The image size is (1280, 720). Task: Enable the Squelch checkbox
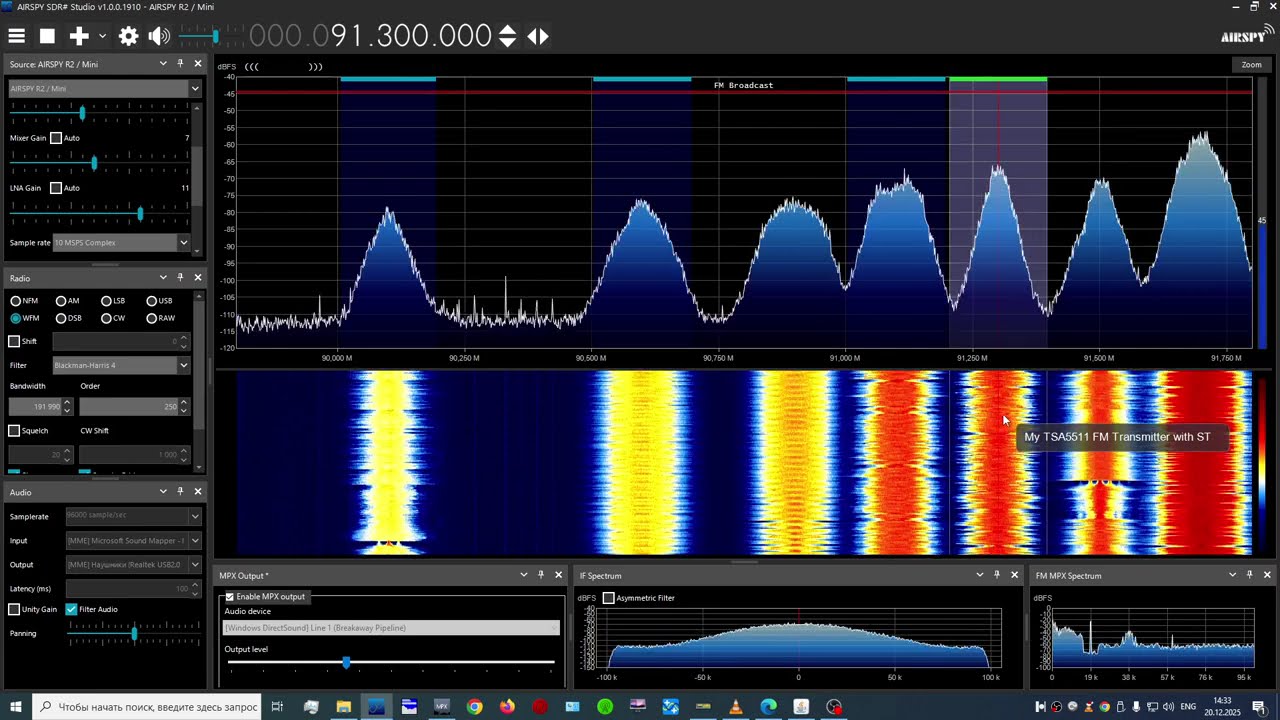[x=14, y=430]
